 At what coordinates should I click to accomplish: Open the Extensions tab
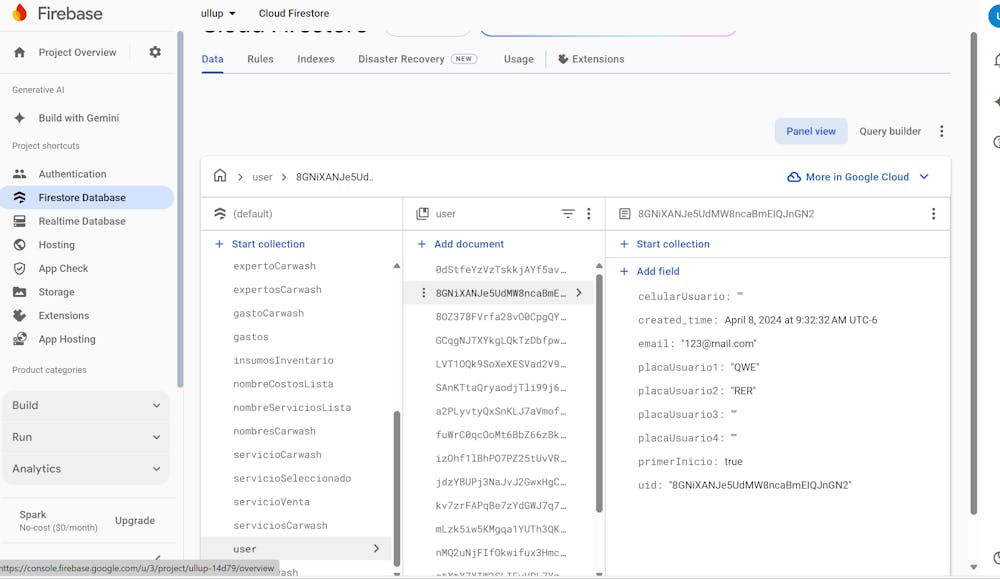[x=591, y=59]
